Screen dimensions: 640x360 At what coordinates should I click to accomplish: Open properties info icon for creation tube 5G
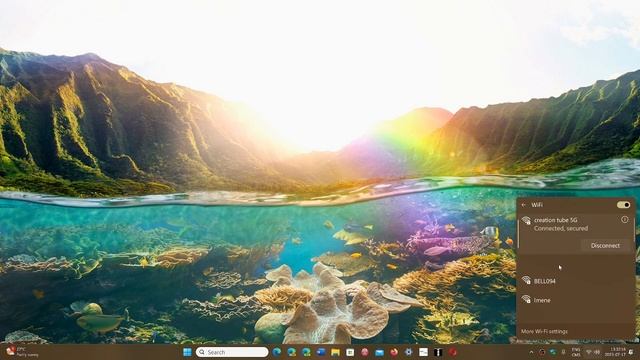[x=624, y=220]
